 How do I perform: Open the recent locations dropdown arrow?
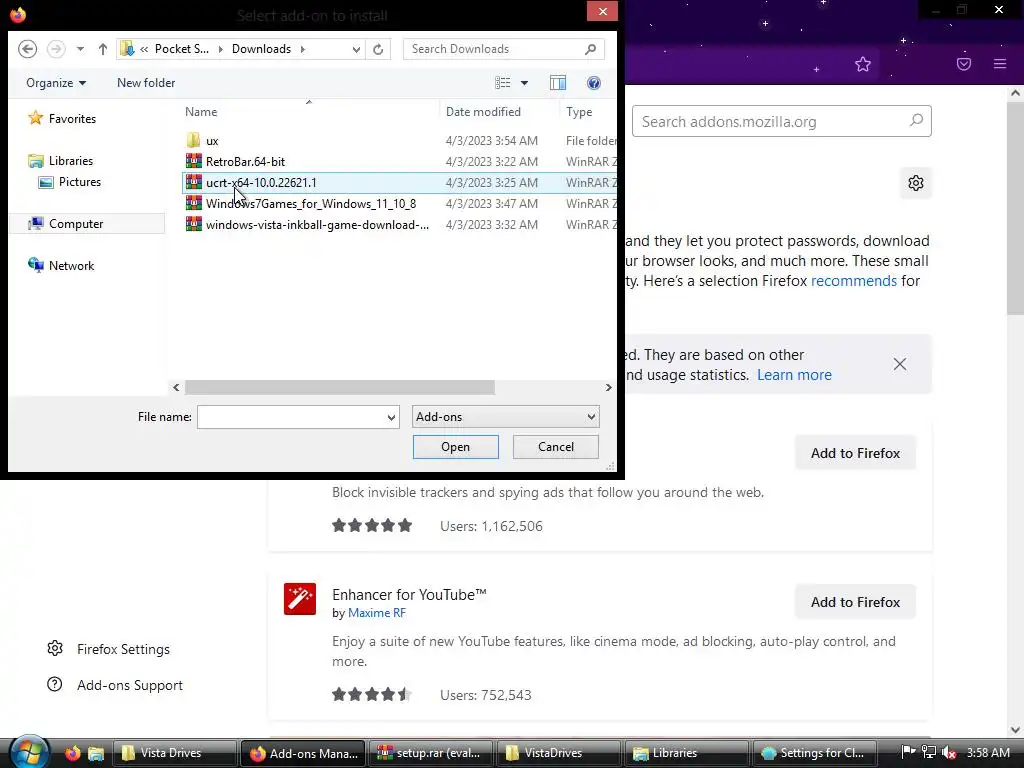coord(80,49)
